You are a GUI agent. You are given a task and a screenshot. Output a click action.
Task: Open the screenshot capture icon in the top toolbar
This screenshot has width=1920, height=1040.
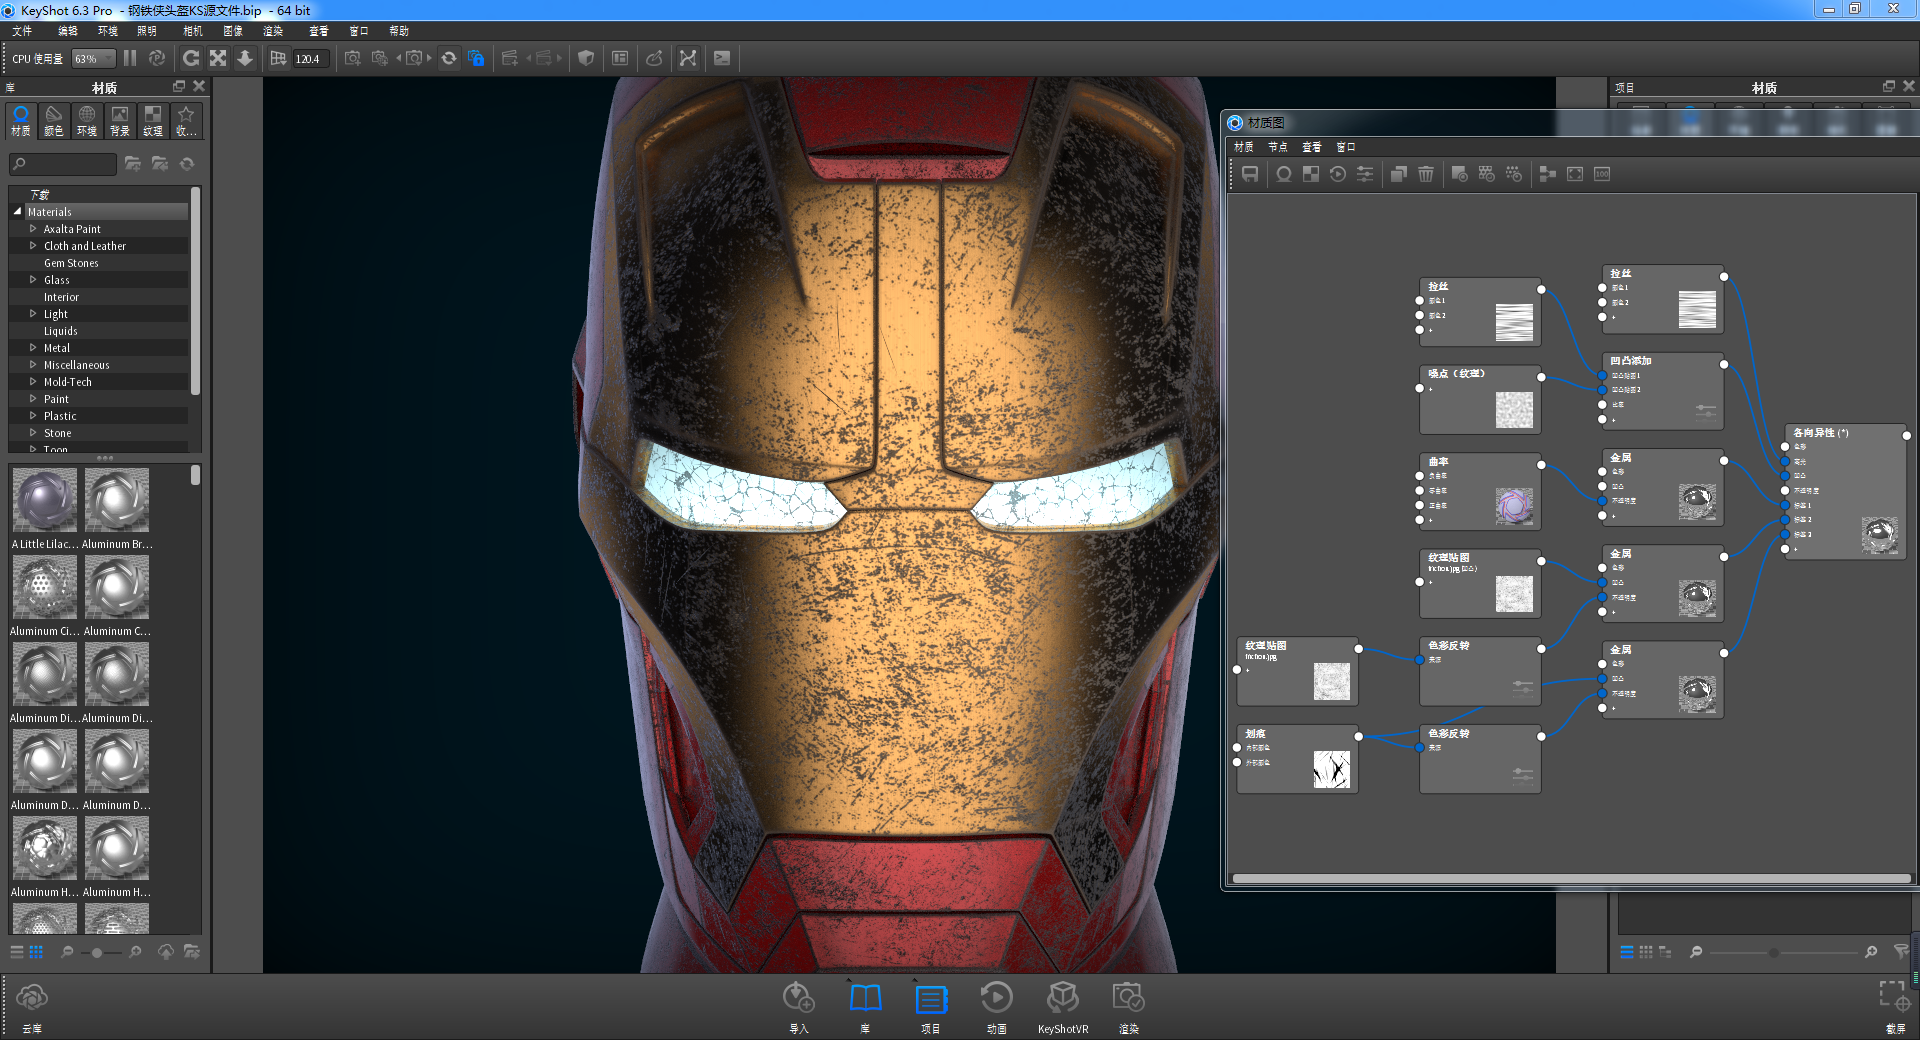click(x=352, y=58)
